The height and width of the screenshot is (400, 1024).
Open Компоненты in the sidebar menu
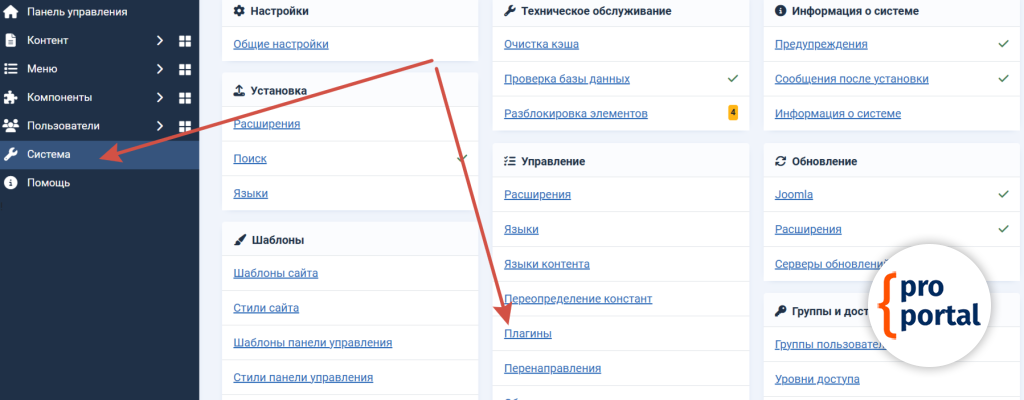click(x=59, y=98)
